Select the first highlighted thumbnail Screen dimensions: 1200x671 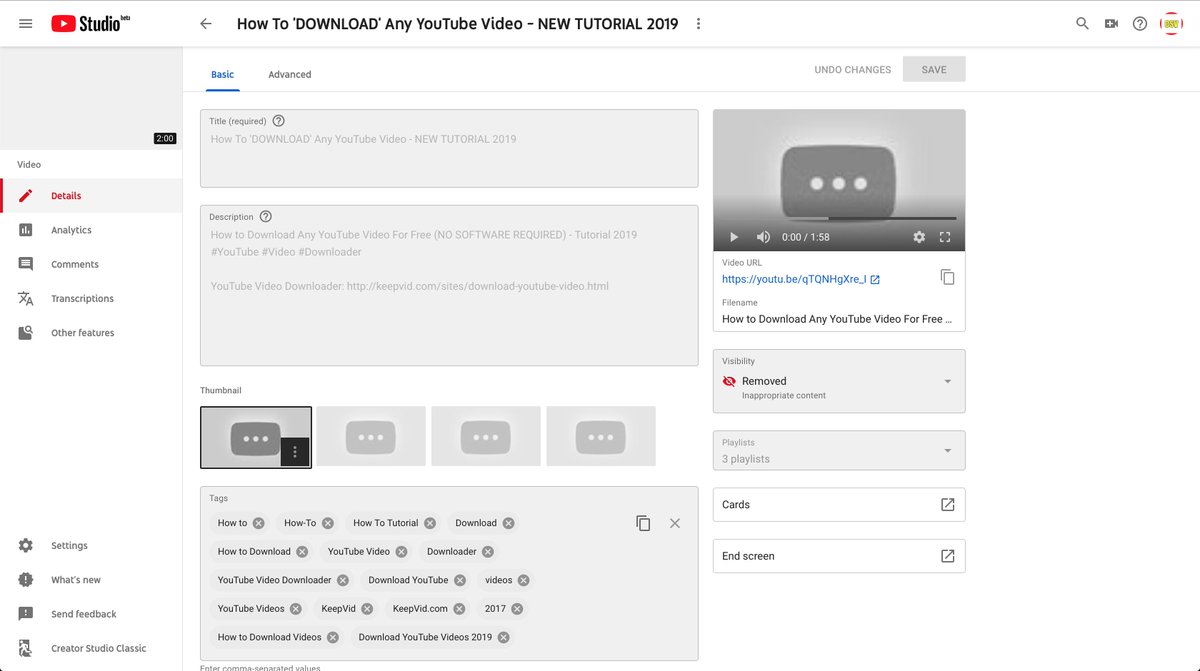click(x=256, y=437)
